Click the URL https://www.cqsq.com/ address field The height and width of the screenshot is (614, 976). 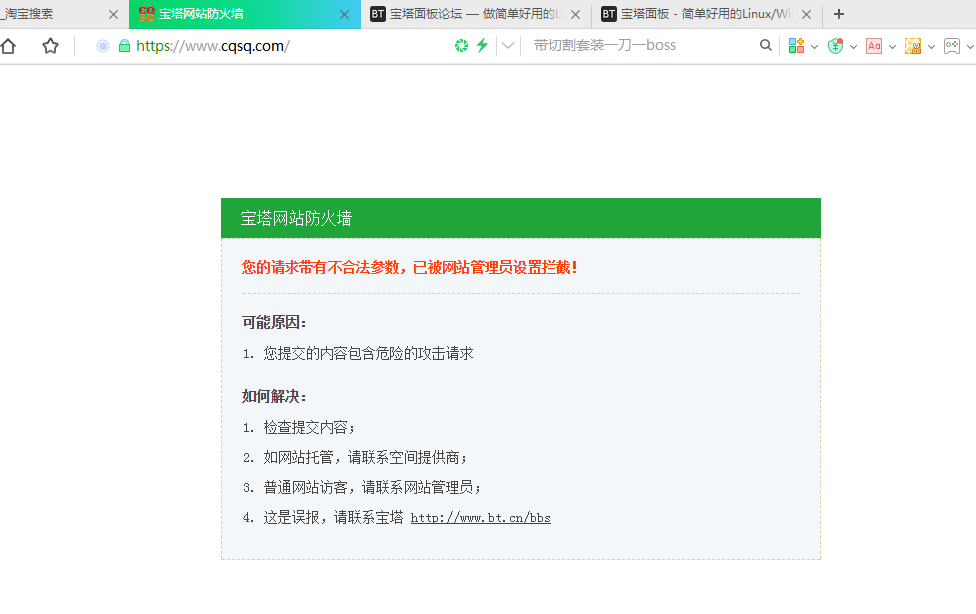(x=213, y=45)
